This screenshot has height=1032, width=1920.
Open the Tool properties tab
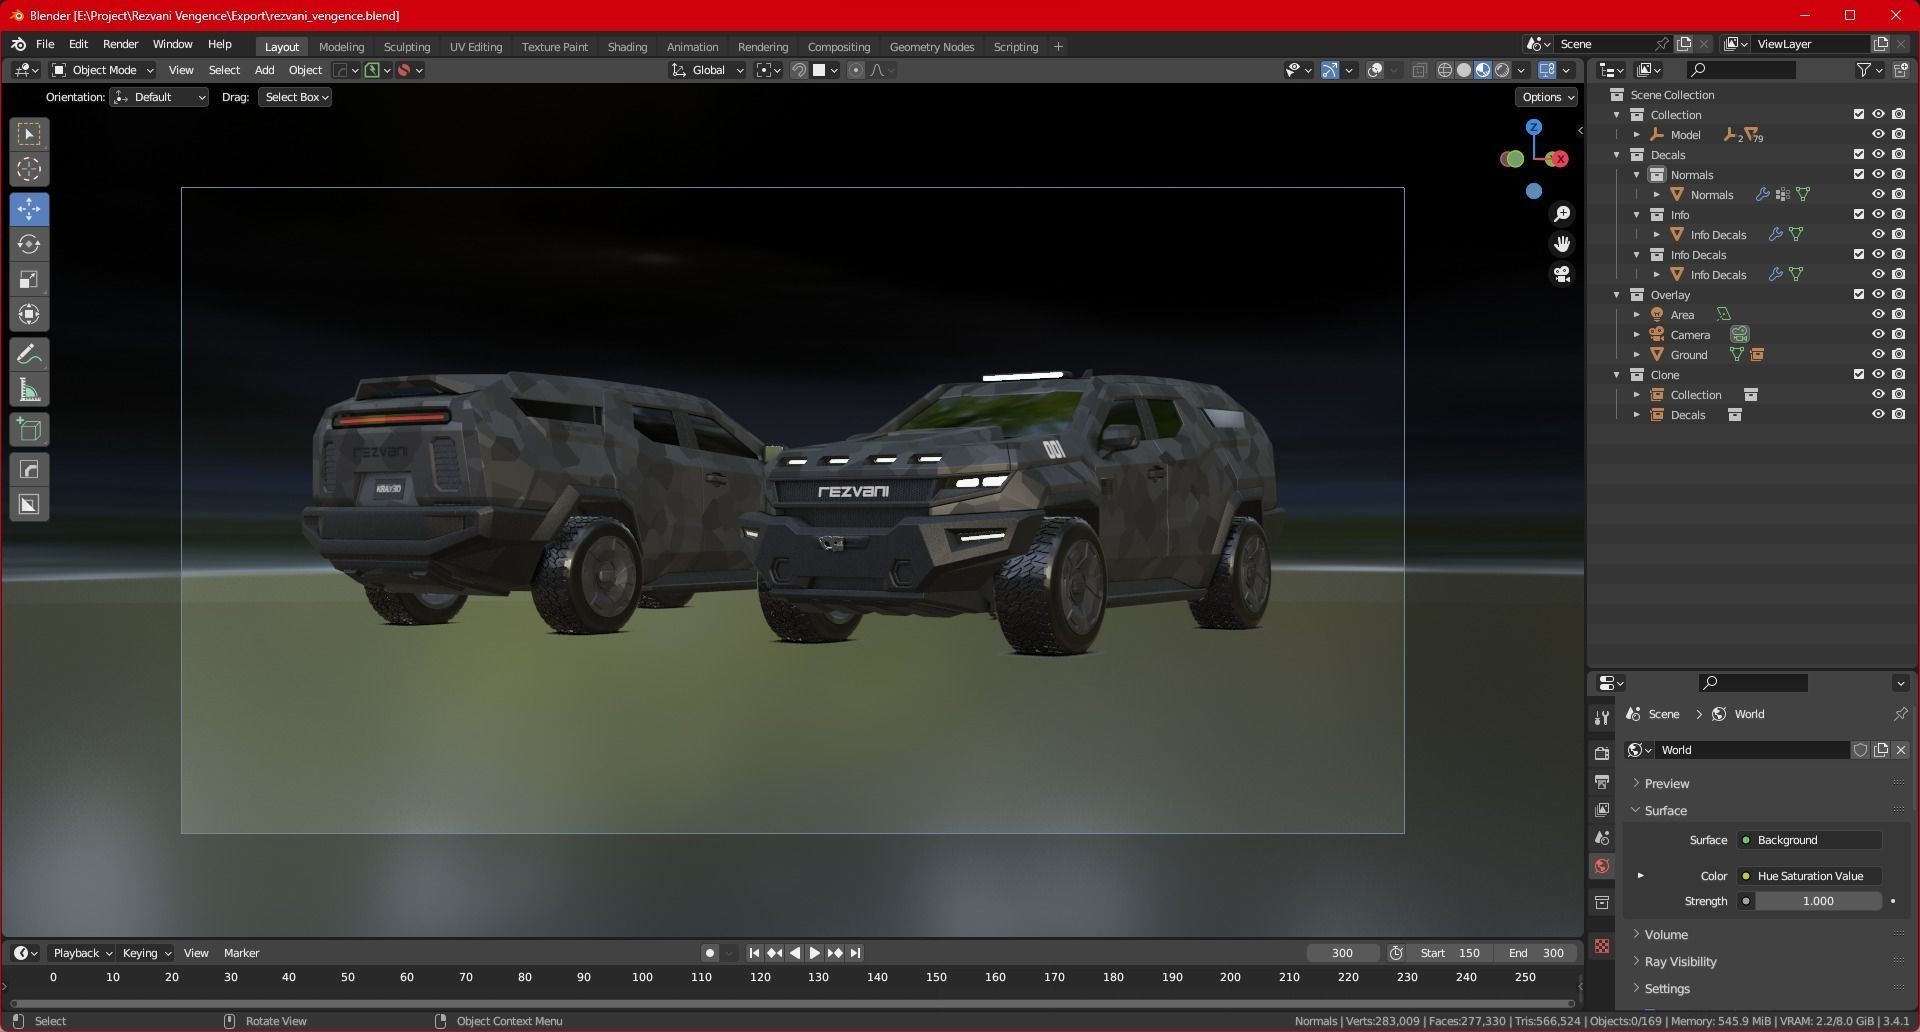1602,717
